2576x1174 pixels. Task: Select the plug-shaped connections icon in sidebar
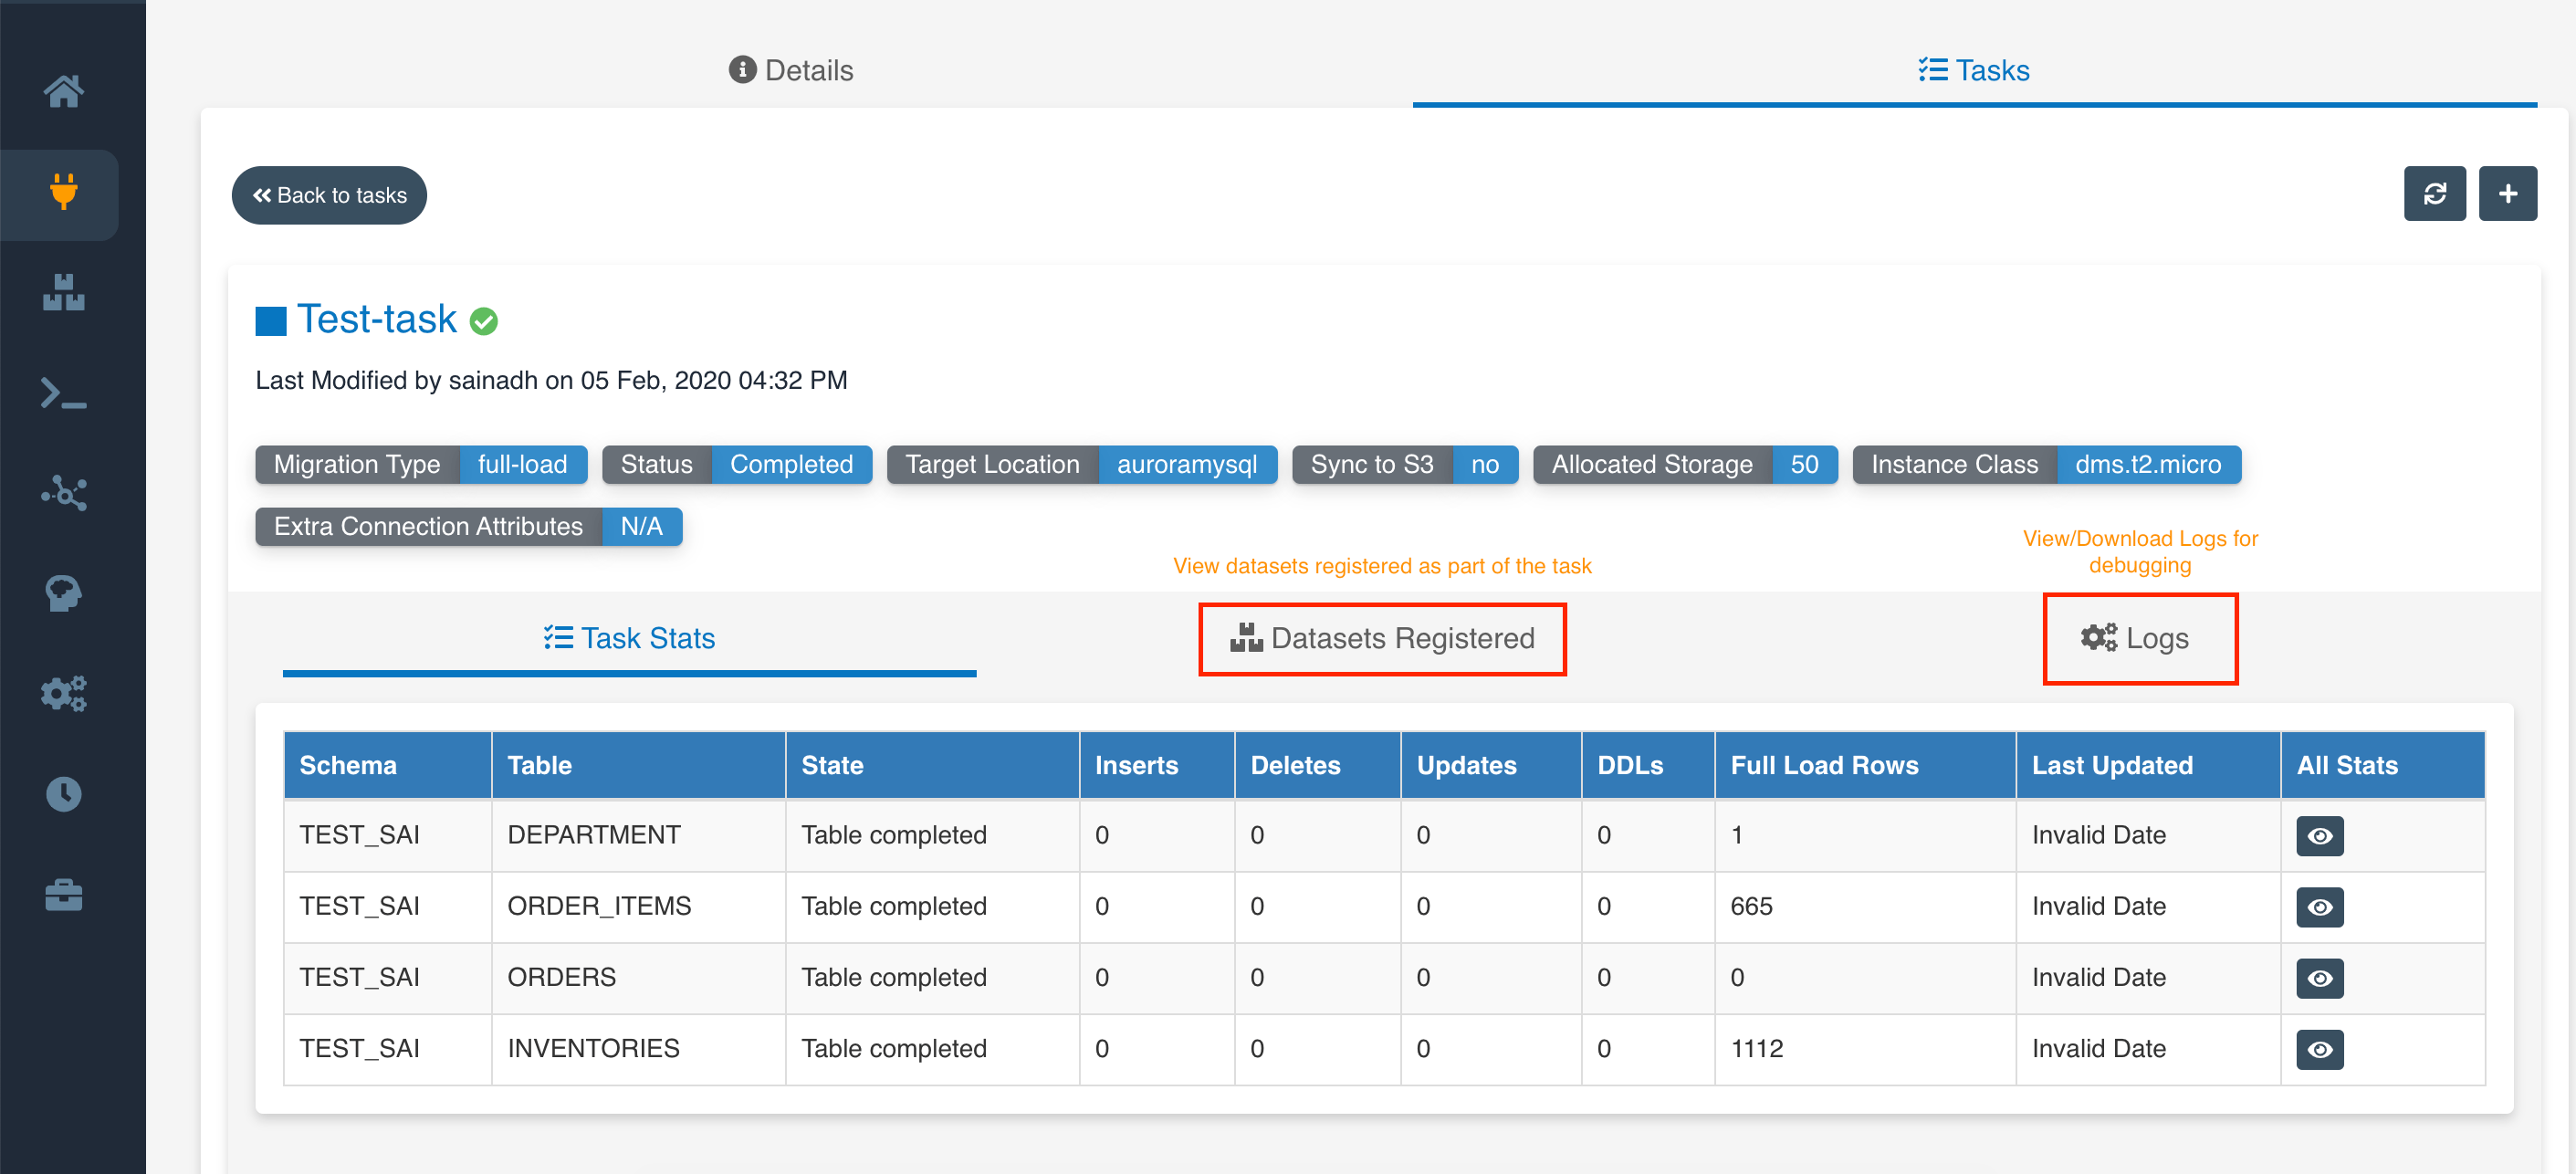point(62,195)
